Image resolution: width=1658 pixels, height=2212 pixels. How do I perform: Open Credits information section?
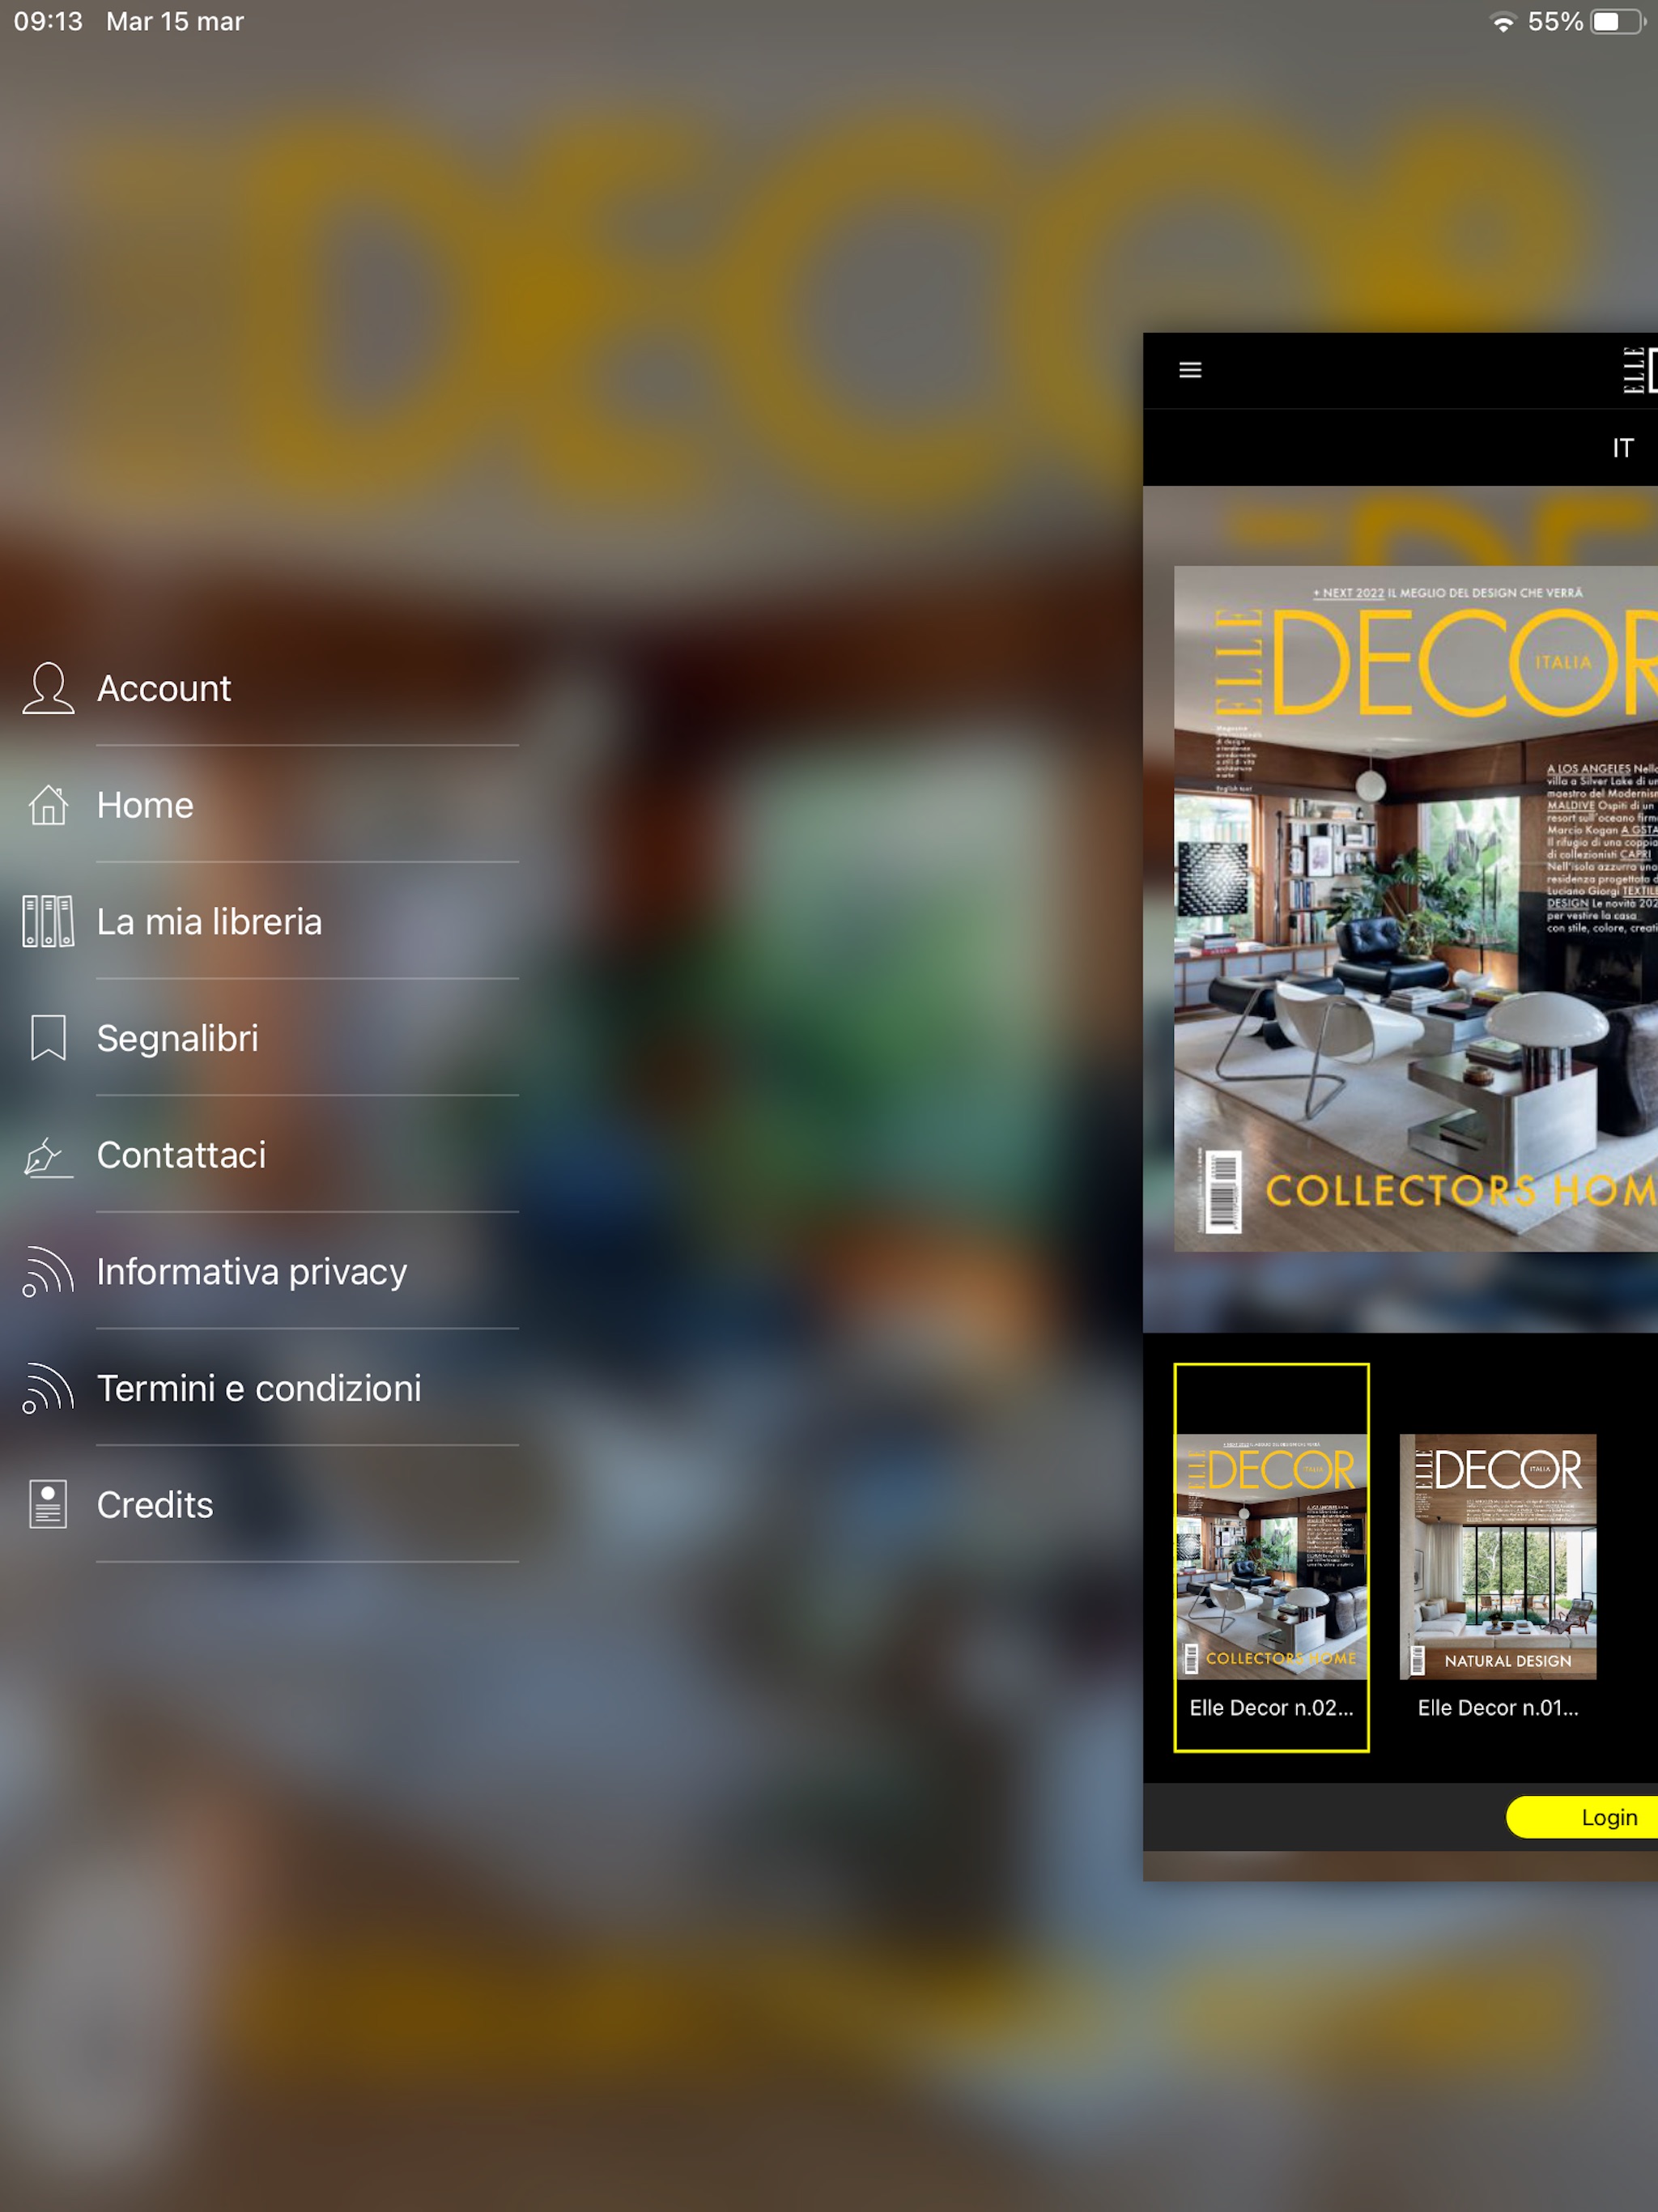(x=155, y=1503)
